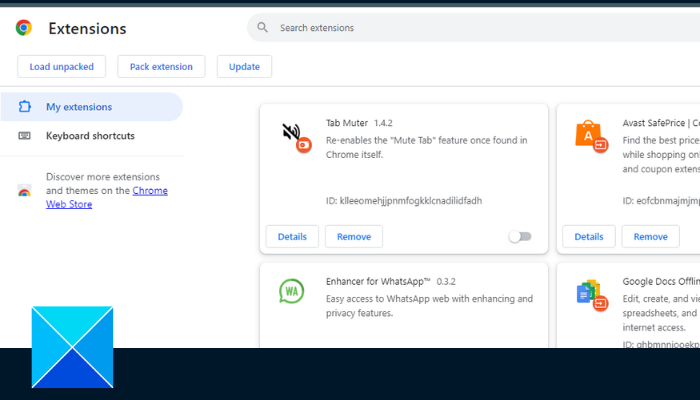700x400 pixels.
Task: Focus the Search extensions field
Action: pos(450,28)
